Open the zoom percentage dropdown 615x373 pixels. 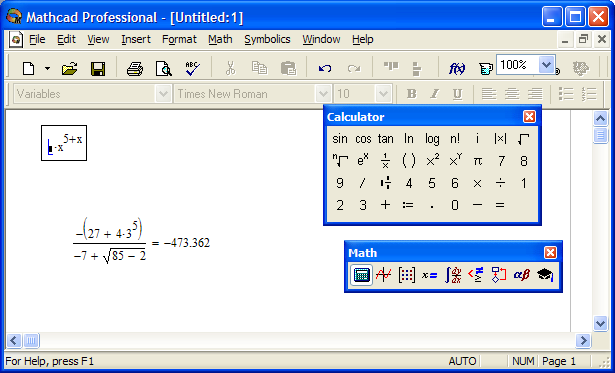tap(546, 65)
